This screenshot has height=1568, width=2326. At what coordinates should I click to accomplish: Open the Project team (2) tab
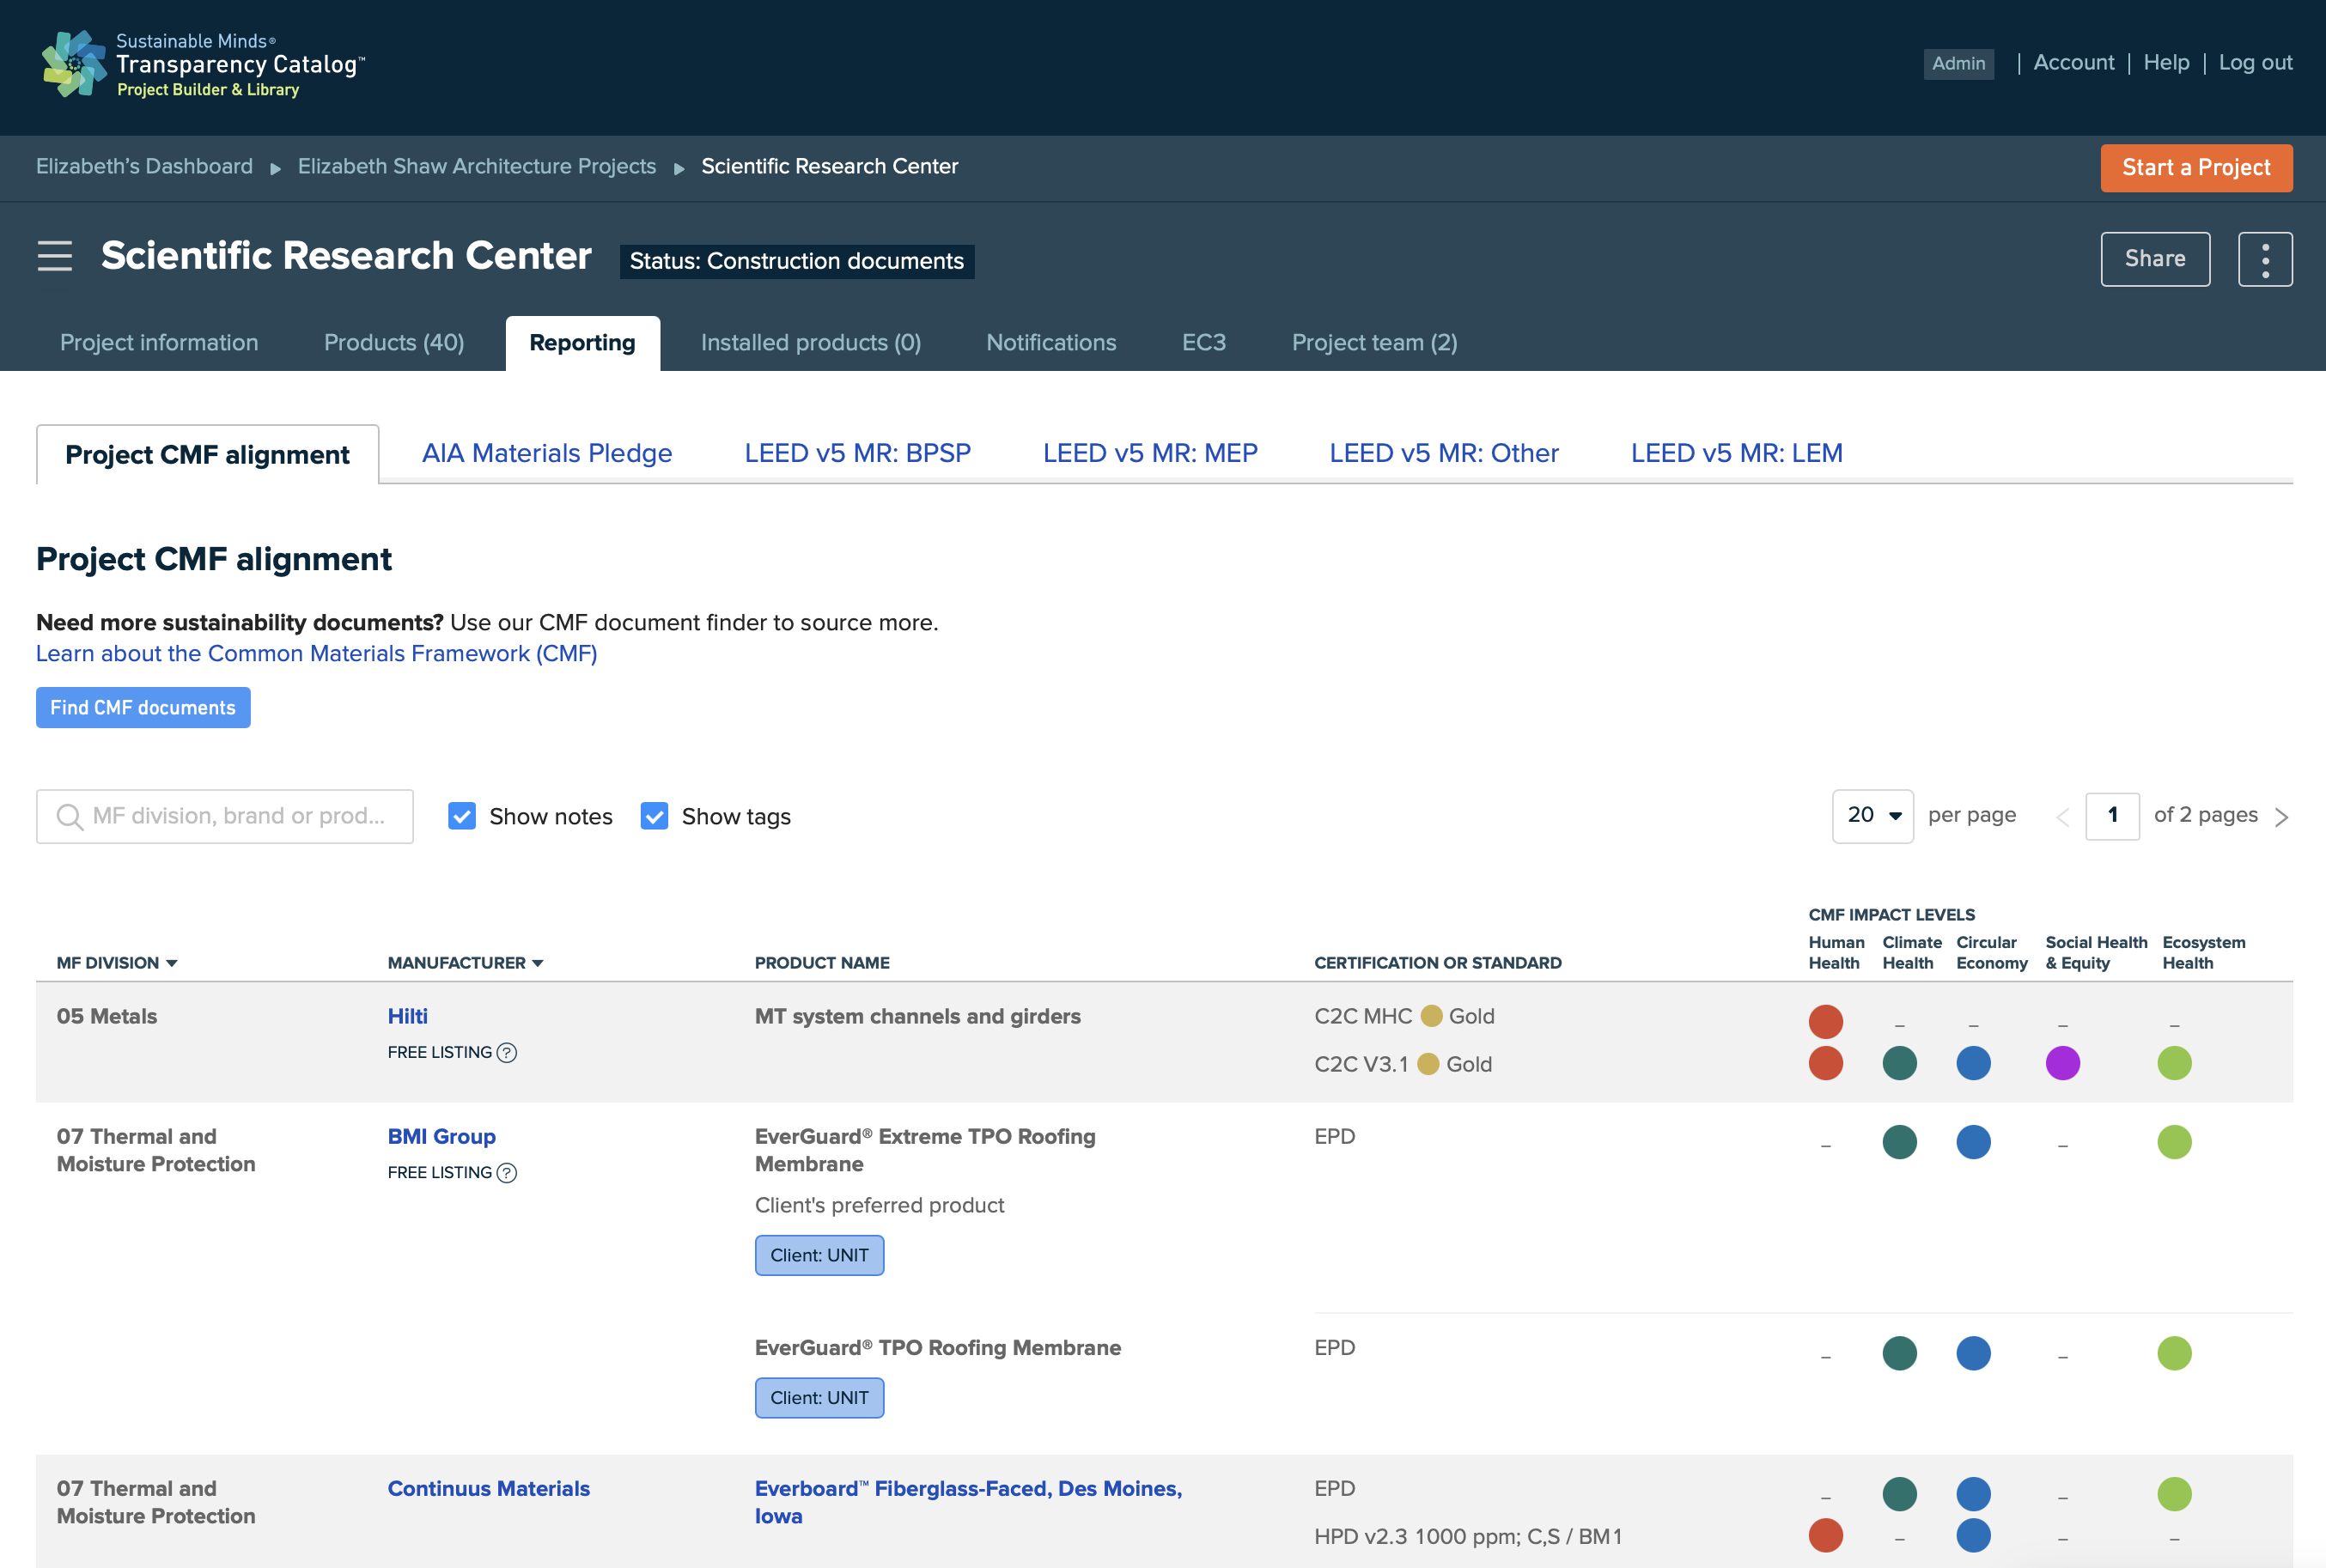[1374, 343]
